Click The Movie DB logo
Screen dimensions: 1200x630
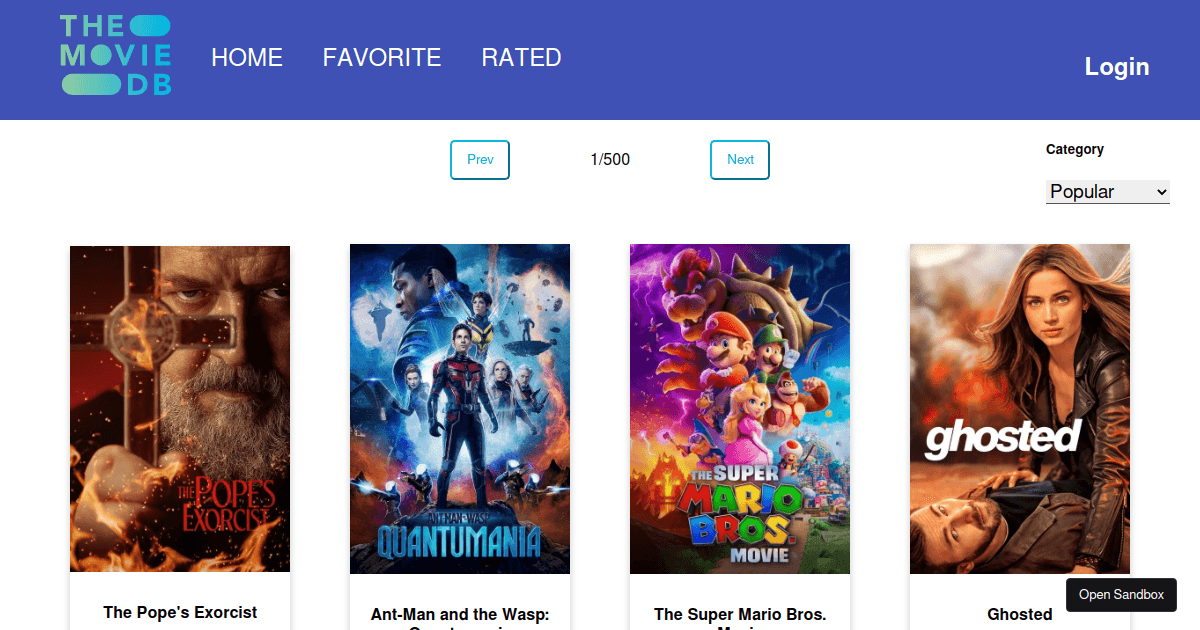tap(116, 56)
